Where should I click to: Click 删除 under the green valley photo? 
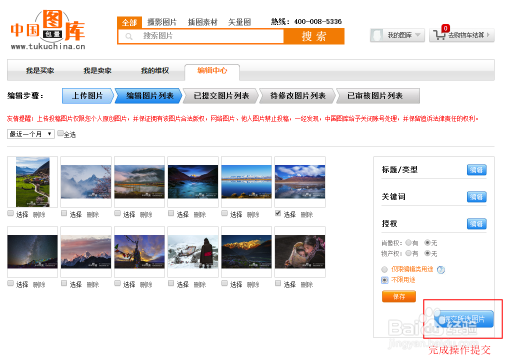(x=39, y=215)
